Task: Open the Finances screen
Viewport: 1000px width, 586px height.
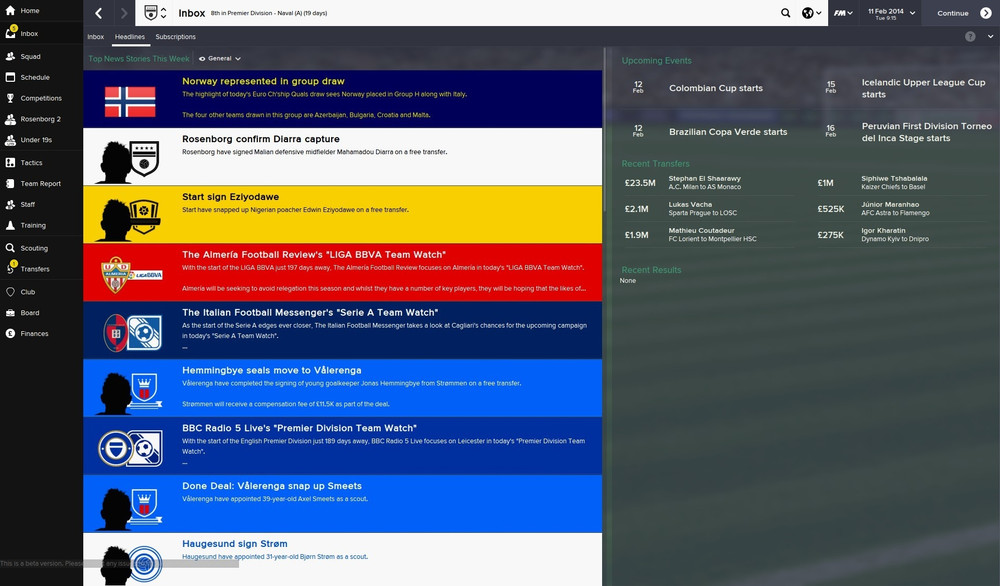Action: (x=34, y=333)
